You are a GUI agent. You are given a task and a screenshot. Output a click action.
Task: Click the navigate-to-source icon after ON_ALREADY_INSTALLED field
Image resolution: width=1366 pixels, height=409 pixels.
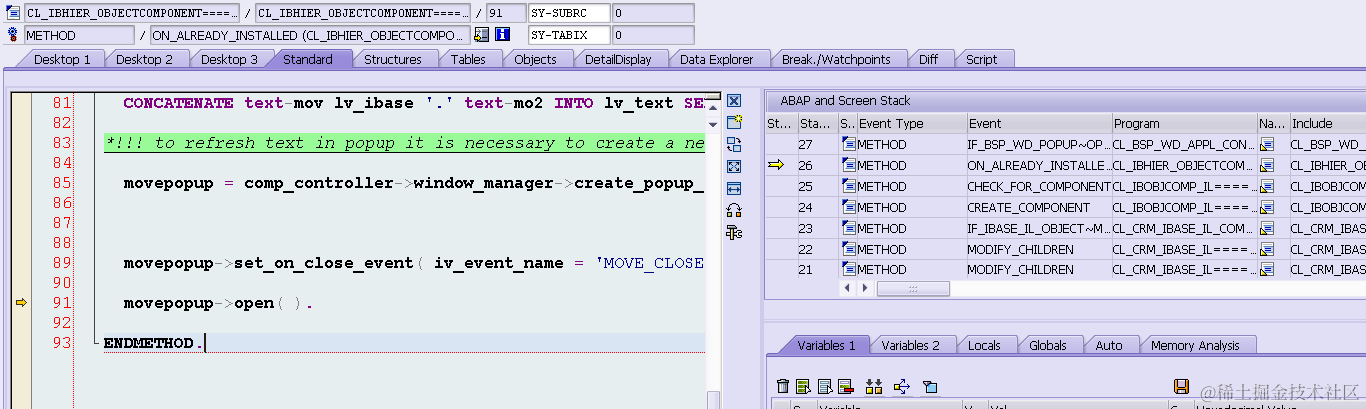(482, 35)
